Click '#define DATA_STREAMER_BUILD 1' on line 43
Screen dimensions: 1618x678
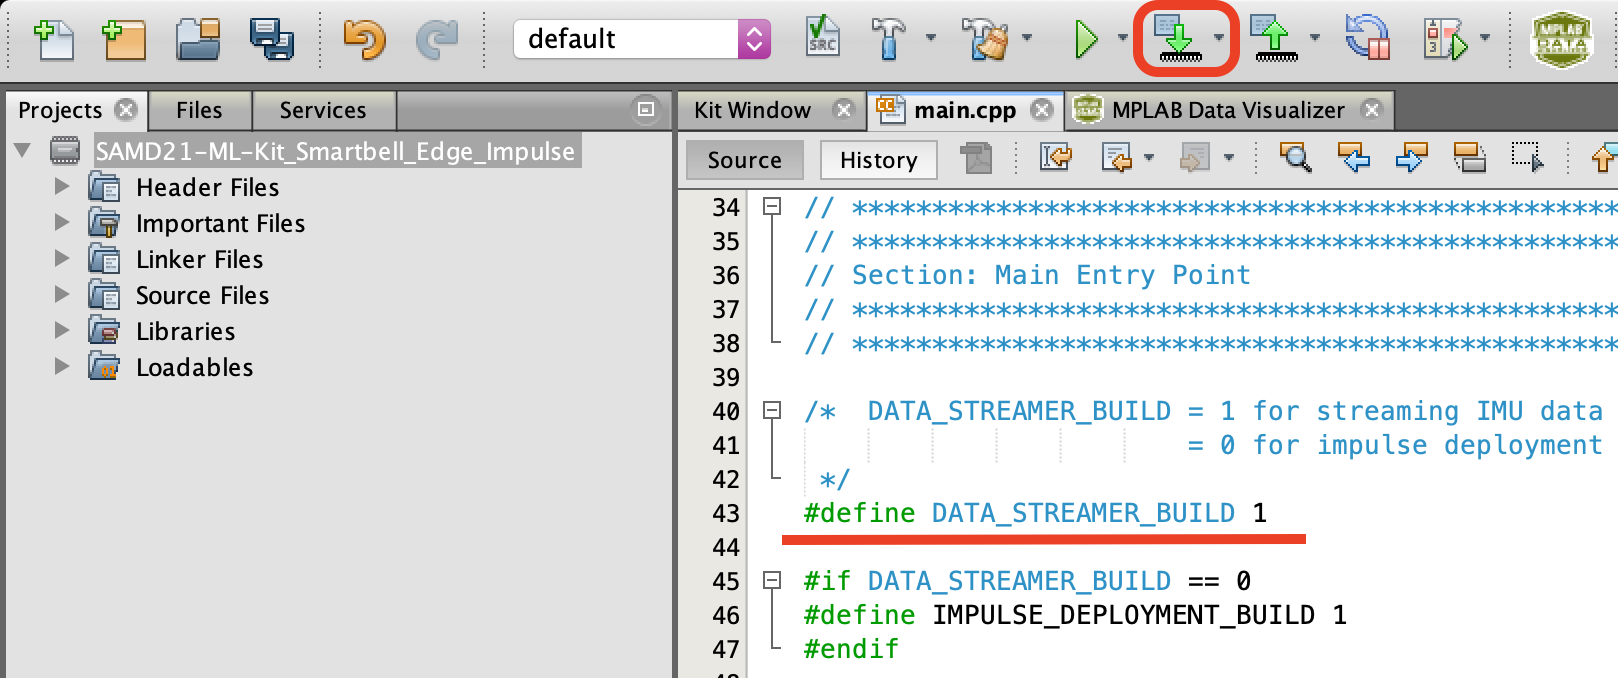point(1035,513)
